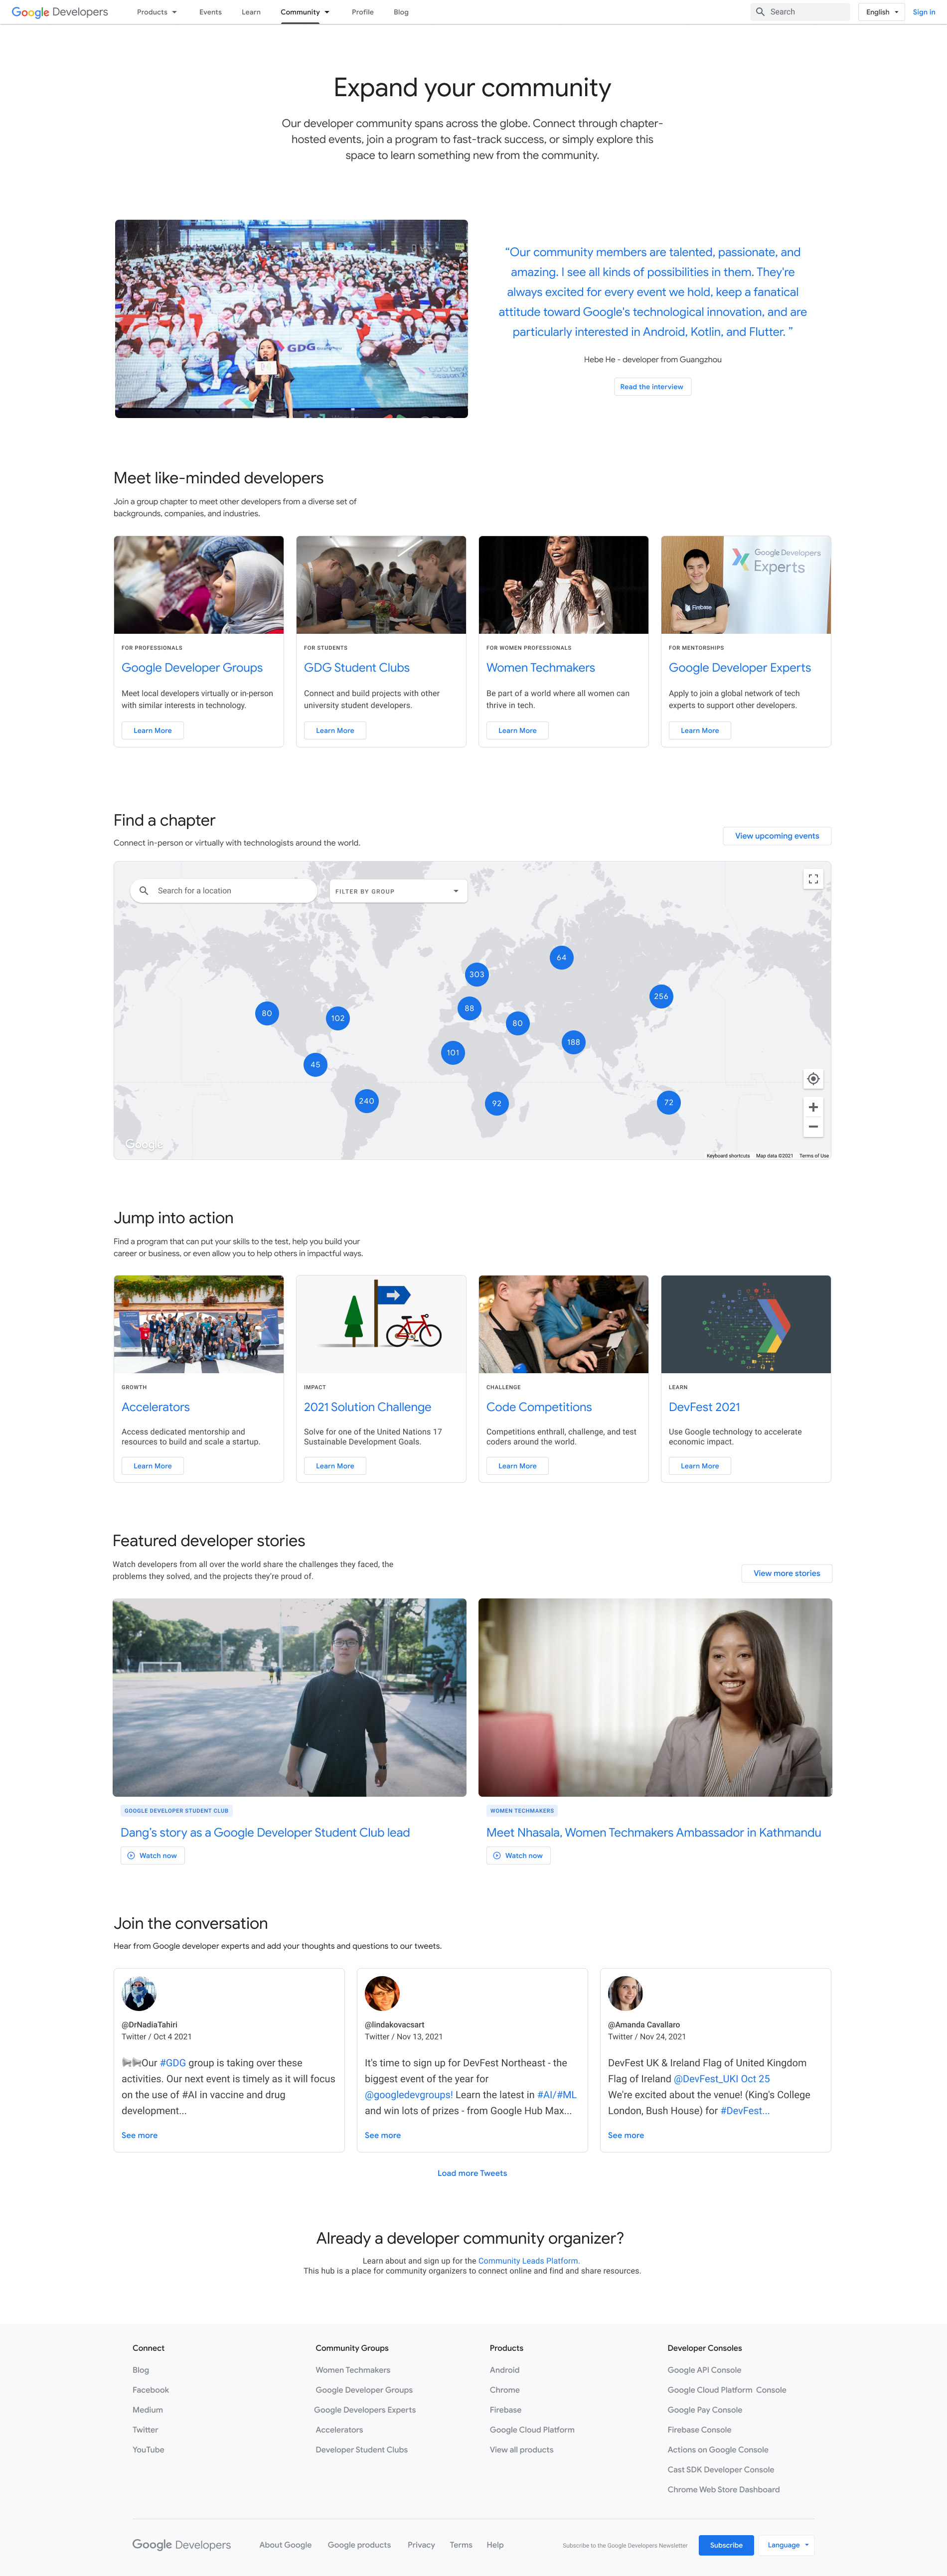Open the English language selector
The height and width of the screenshot is (2576, 947).
click(x=882, y=12)
